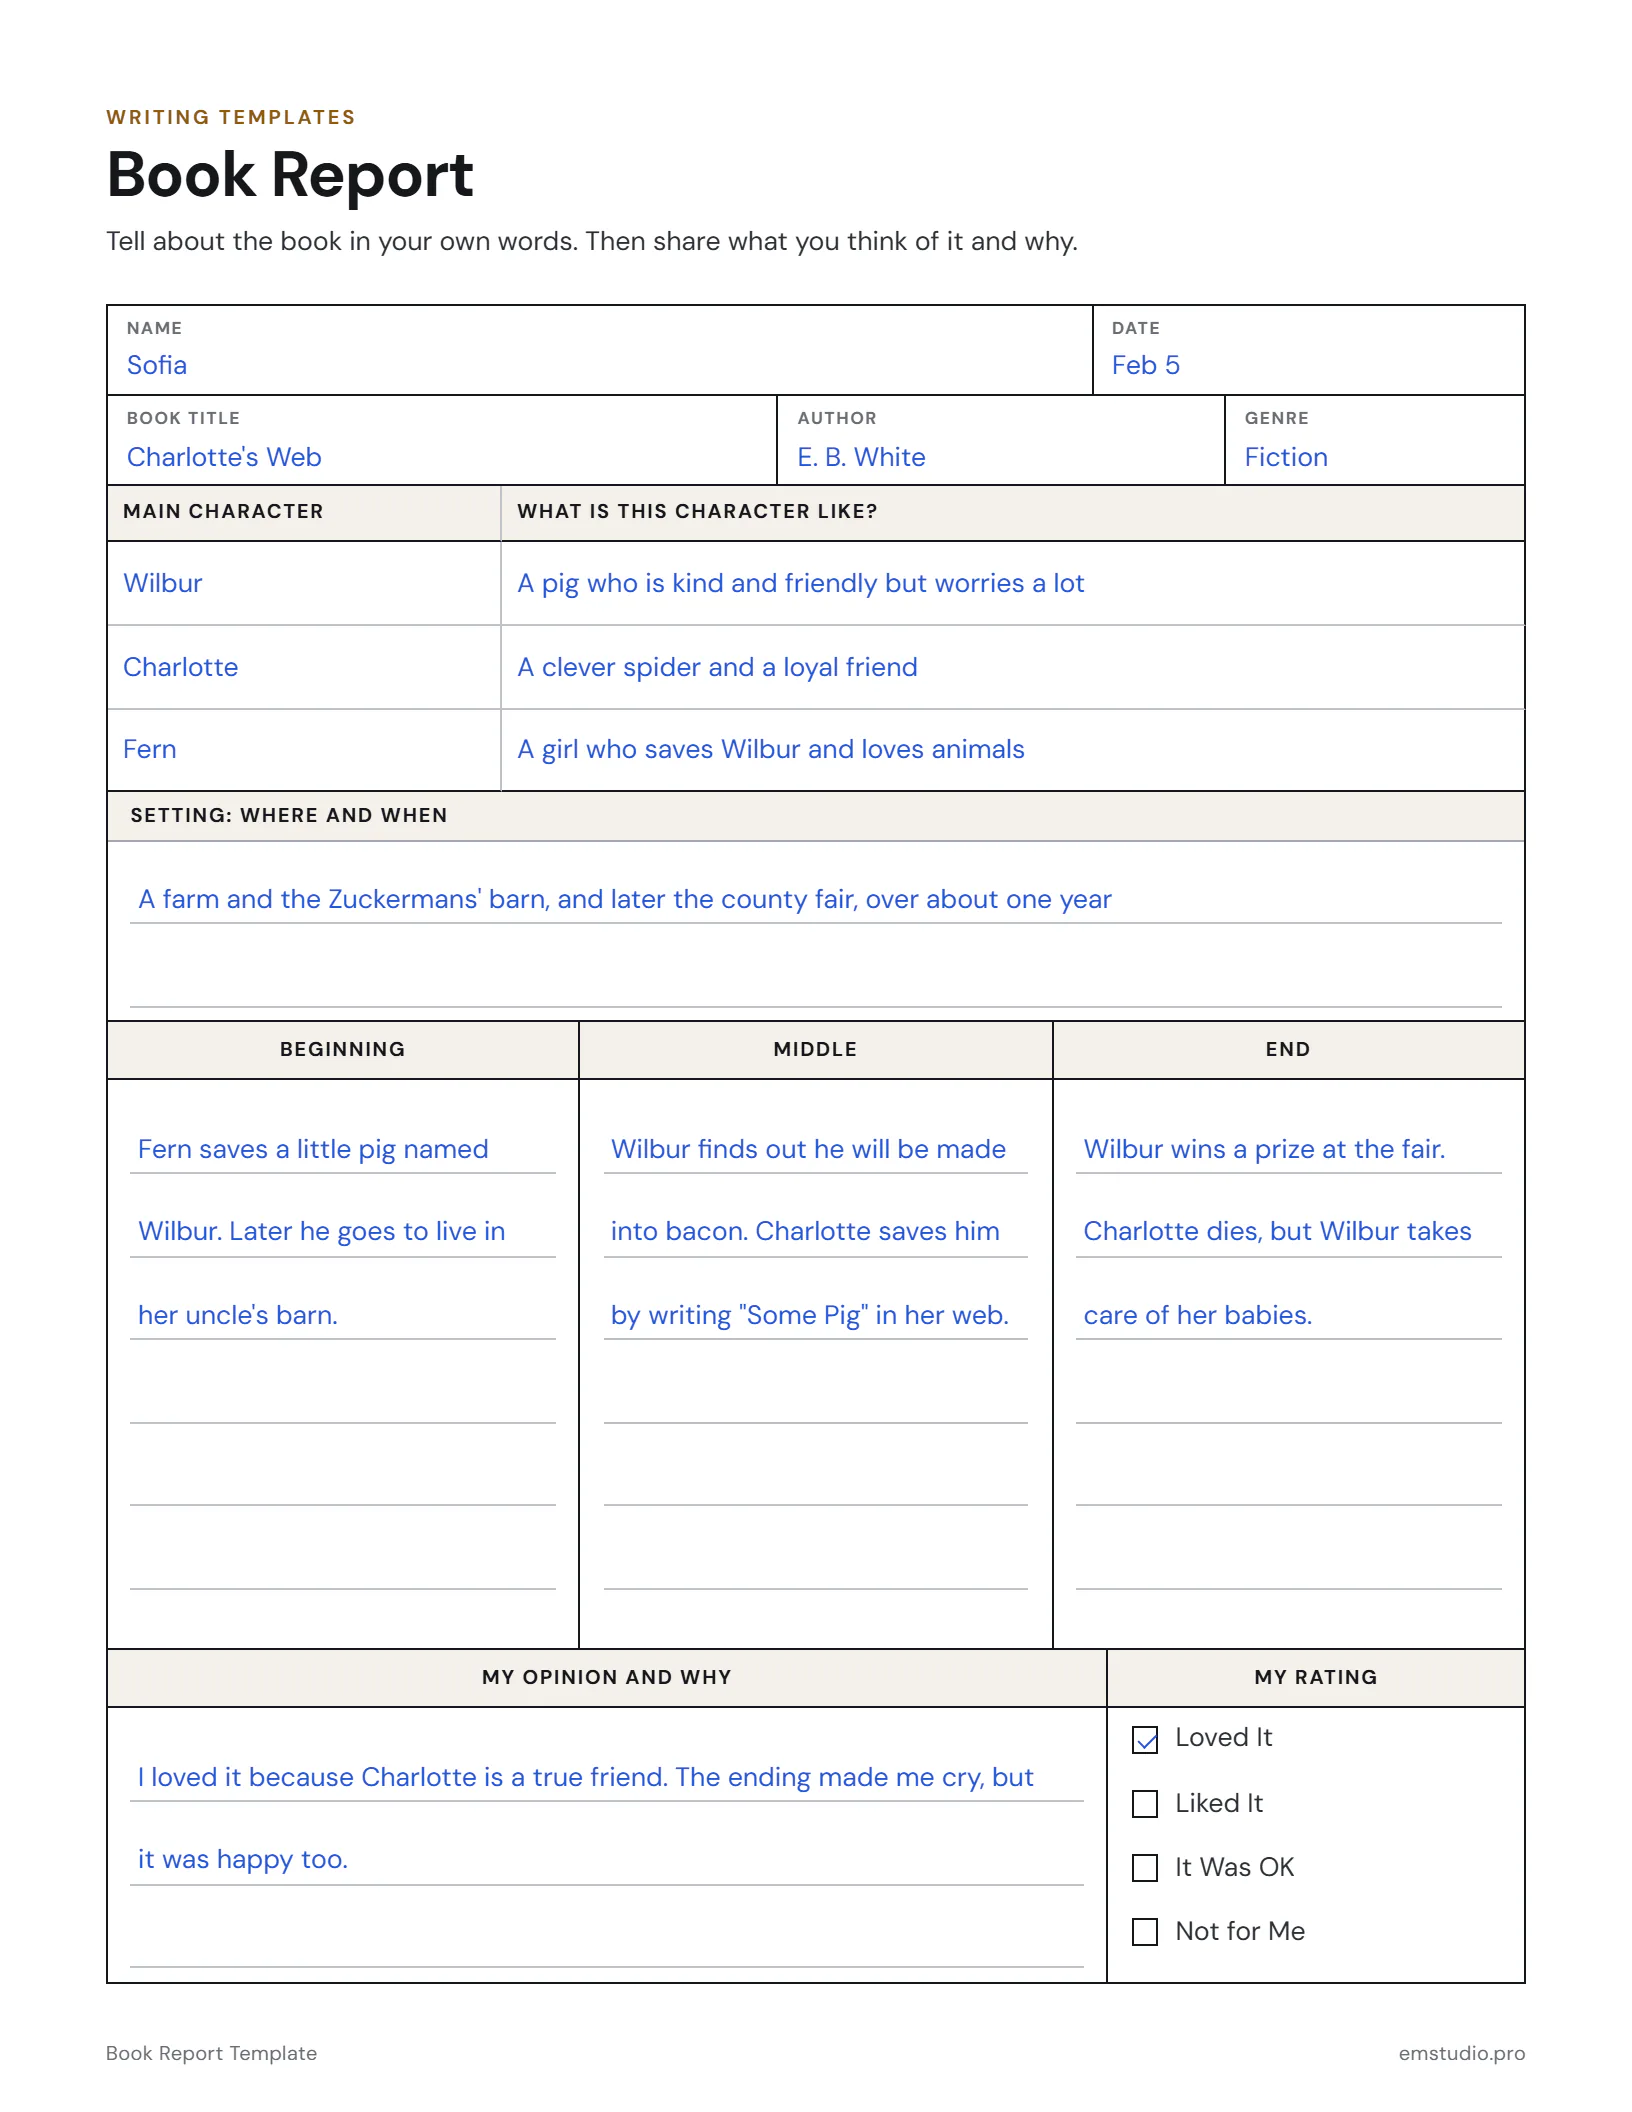Click the description 'A pig who is kind and friendly'
The height and width of the screenshot is (2112, 1632).
1013,583
